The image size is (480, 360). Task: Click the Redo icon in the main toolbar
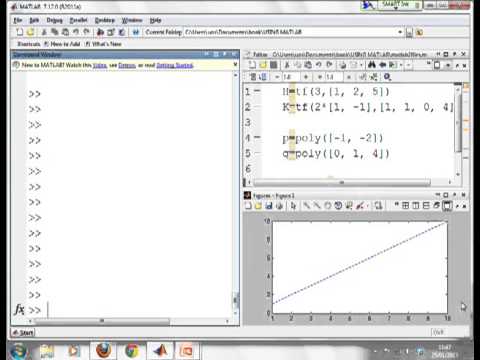click(86, 32)
